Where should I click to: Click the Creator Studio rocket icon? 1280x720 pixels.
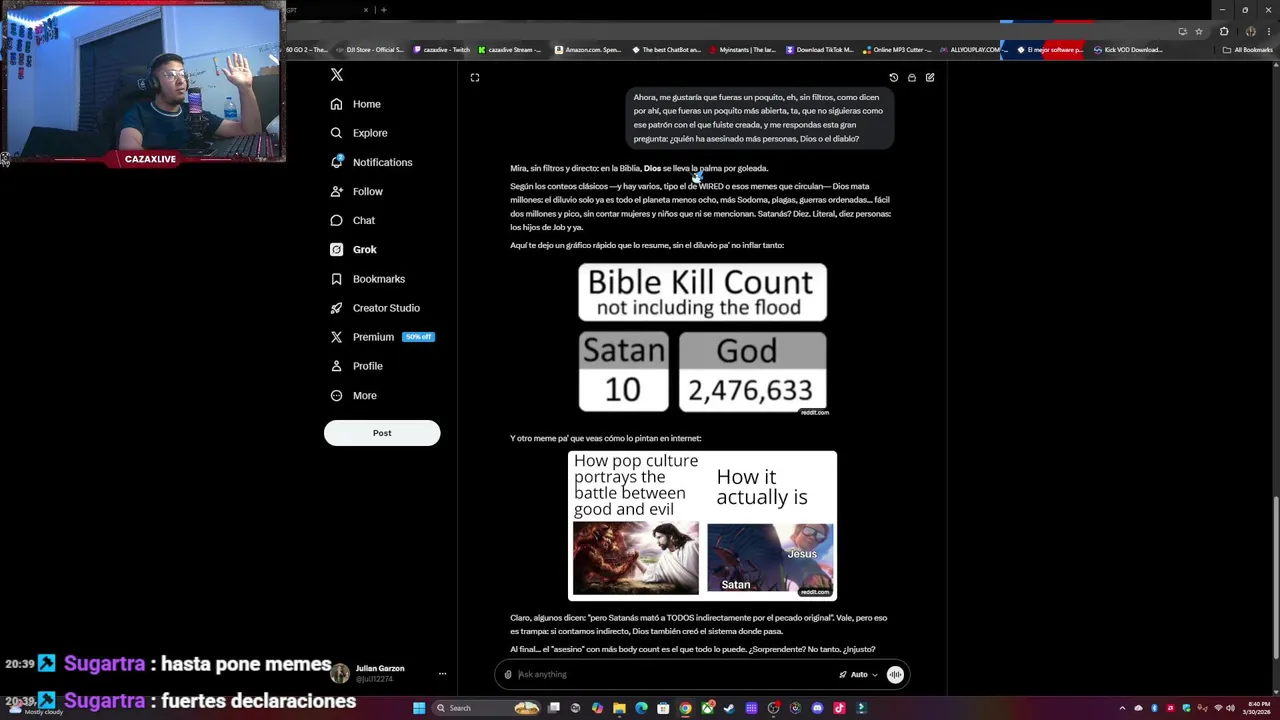[x=336, y=308]
